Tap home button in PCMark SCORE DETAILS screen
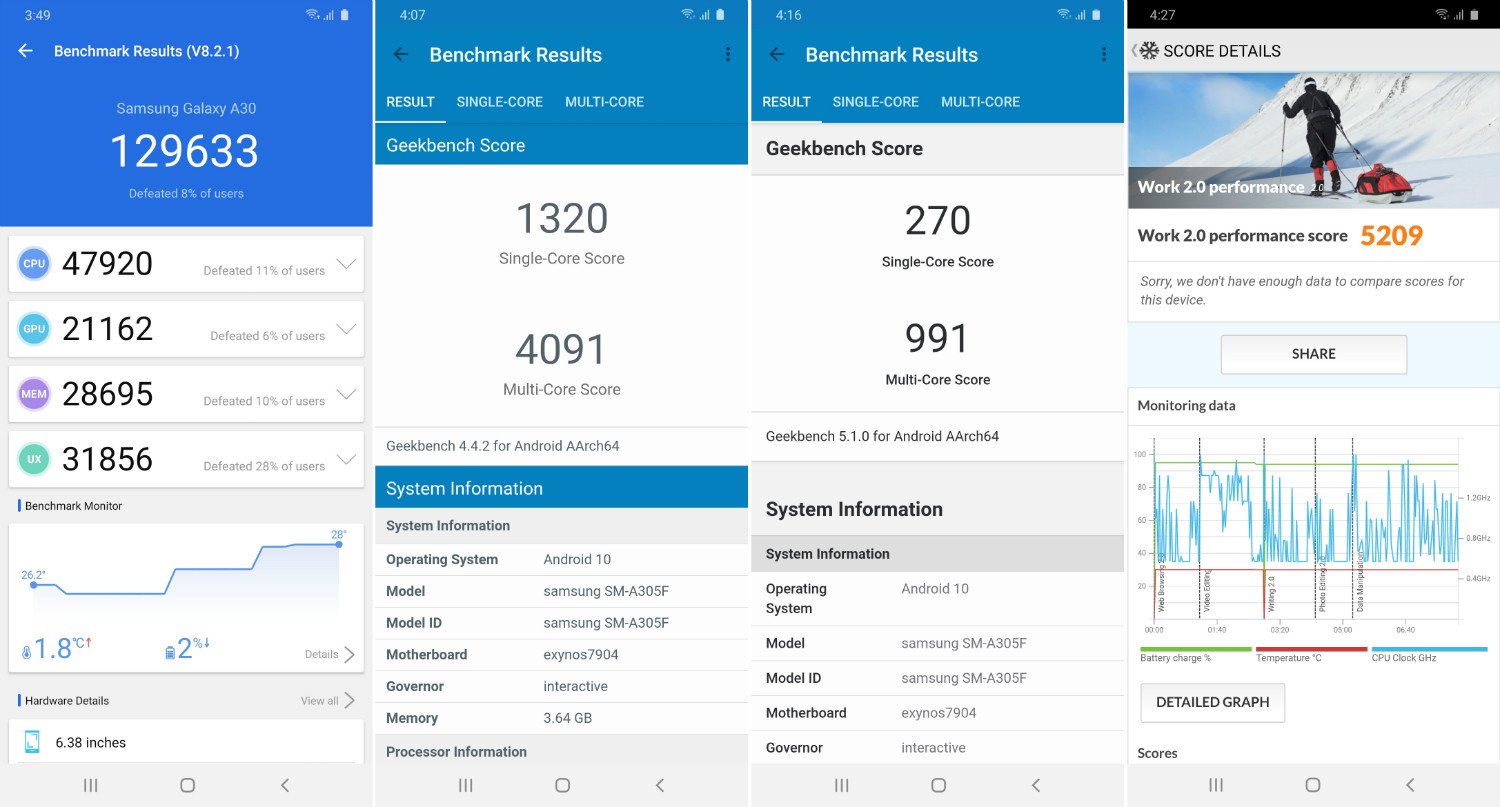Viewport: 1500px width, 807px height. click(1313, 785)
